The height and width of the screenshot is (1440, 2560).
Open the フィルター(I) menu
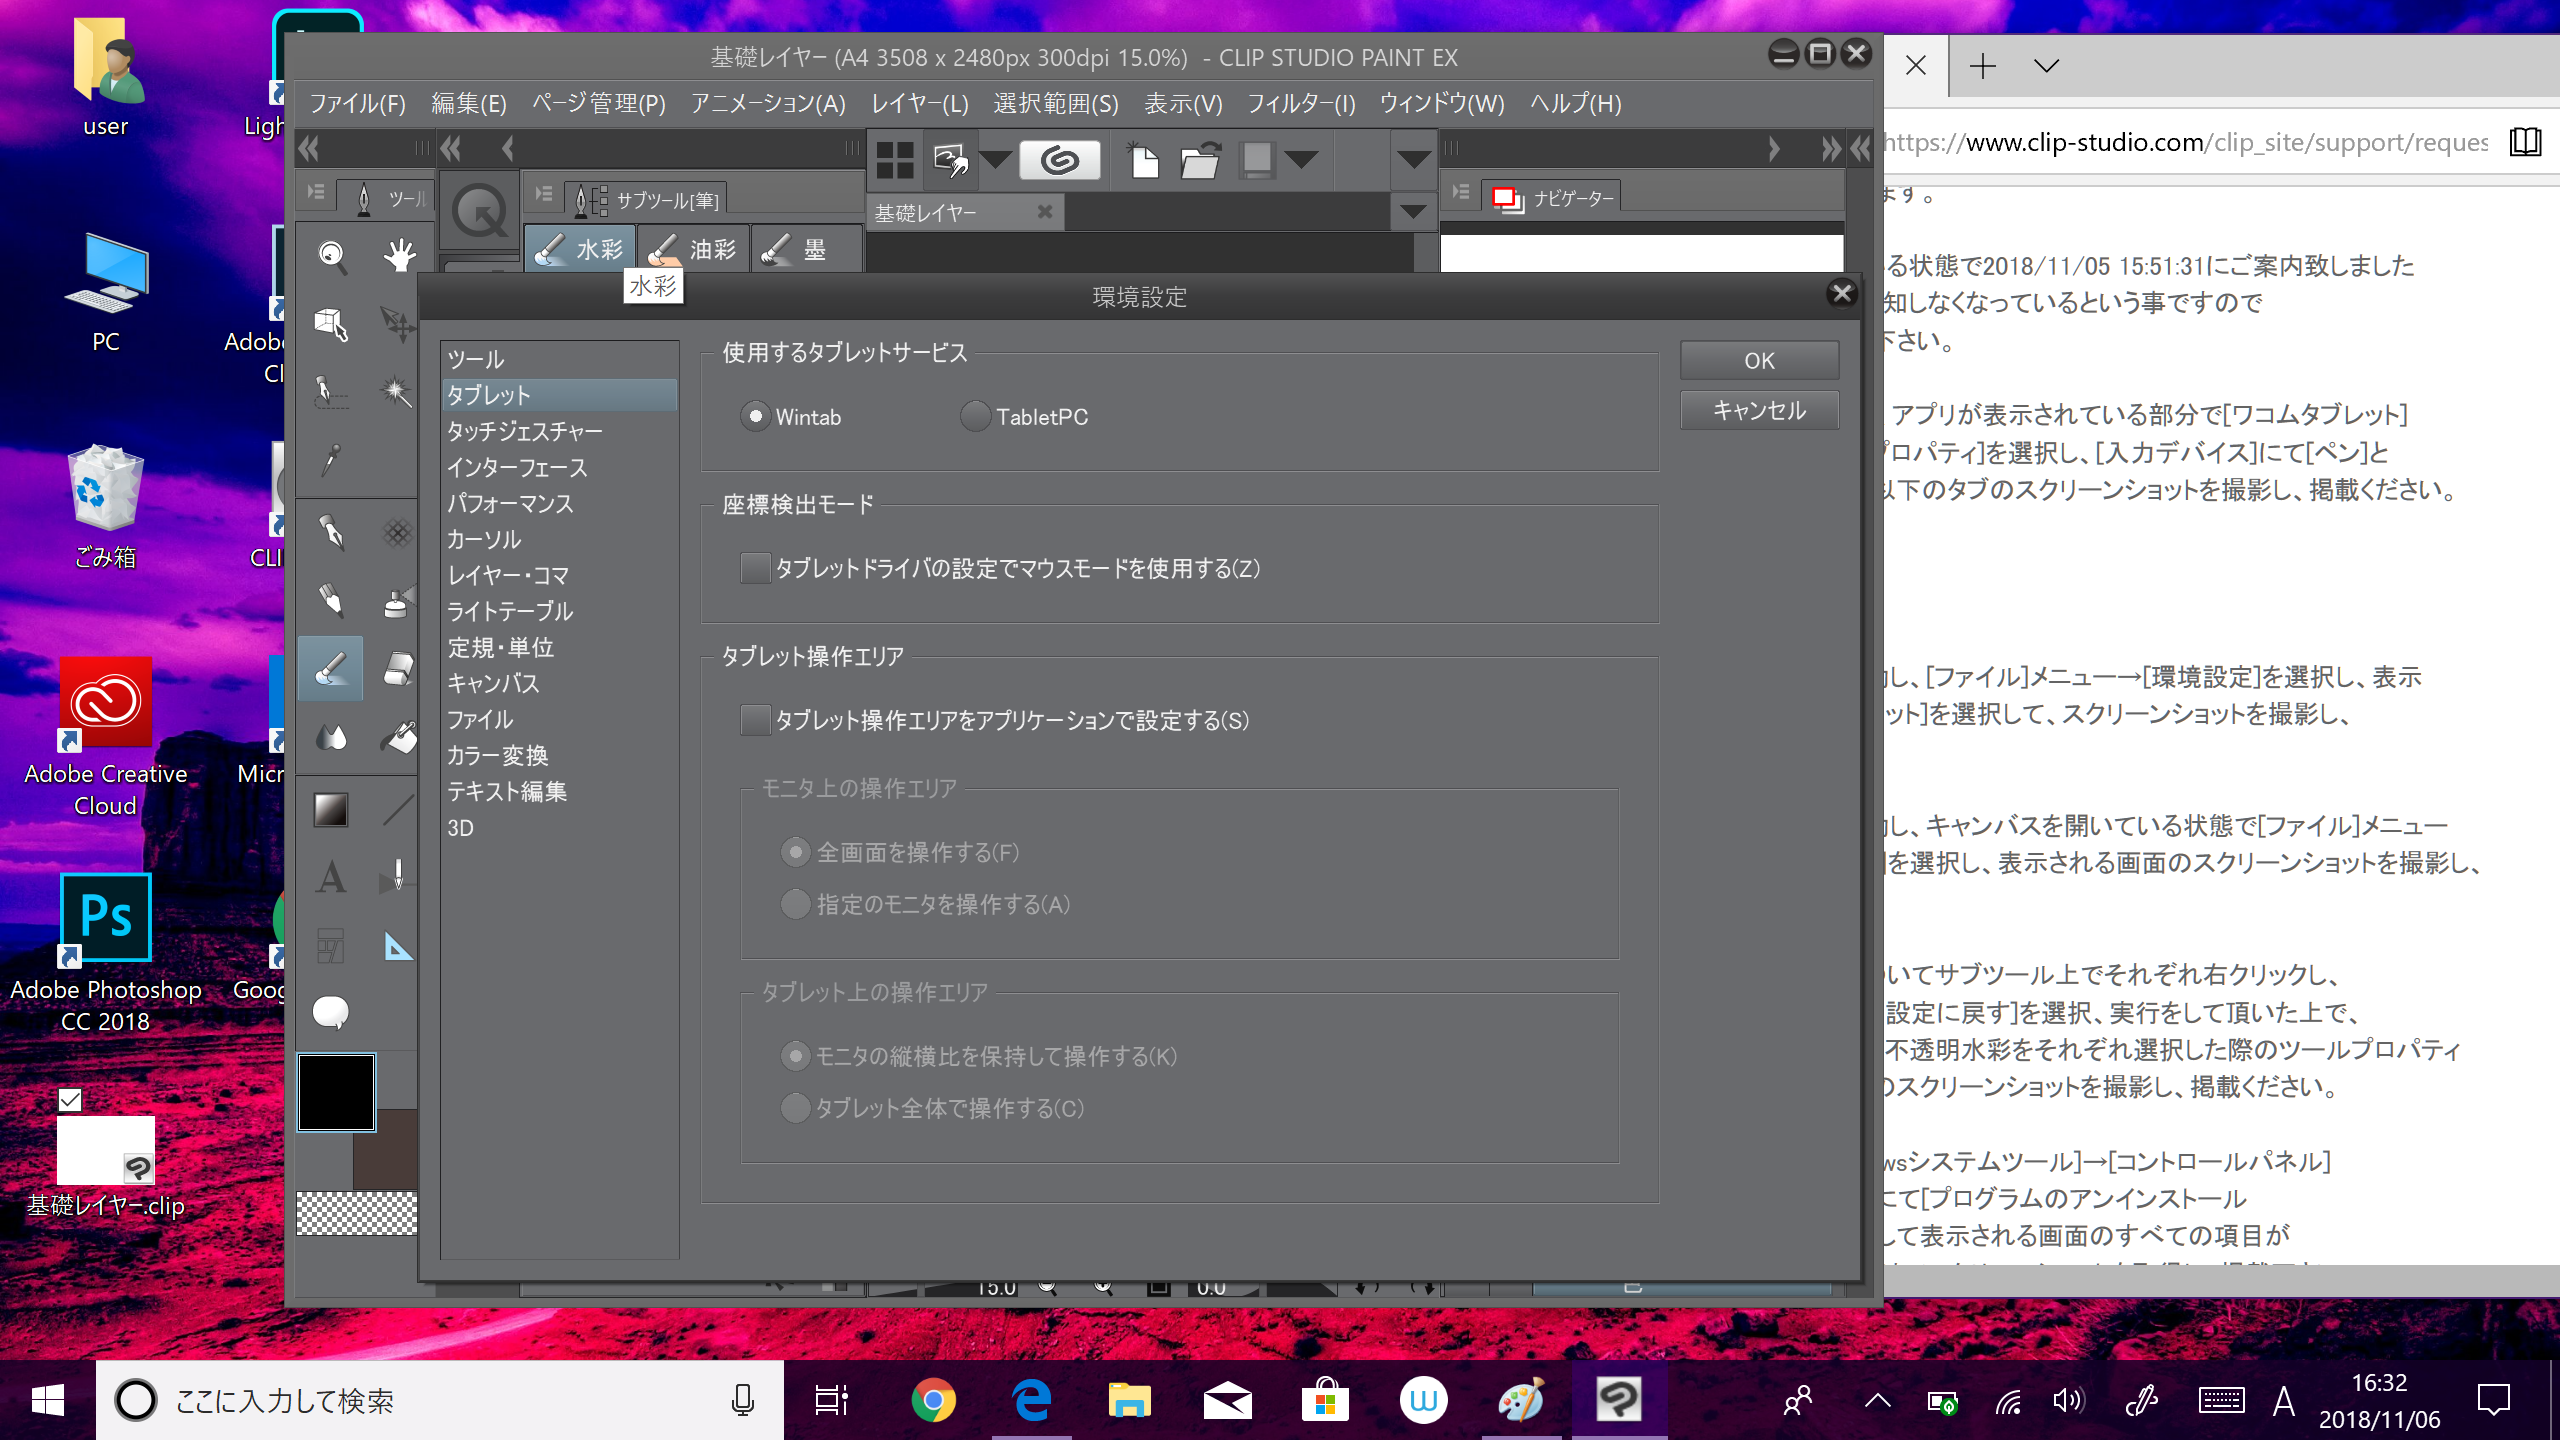[1300, 104]
